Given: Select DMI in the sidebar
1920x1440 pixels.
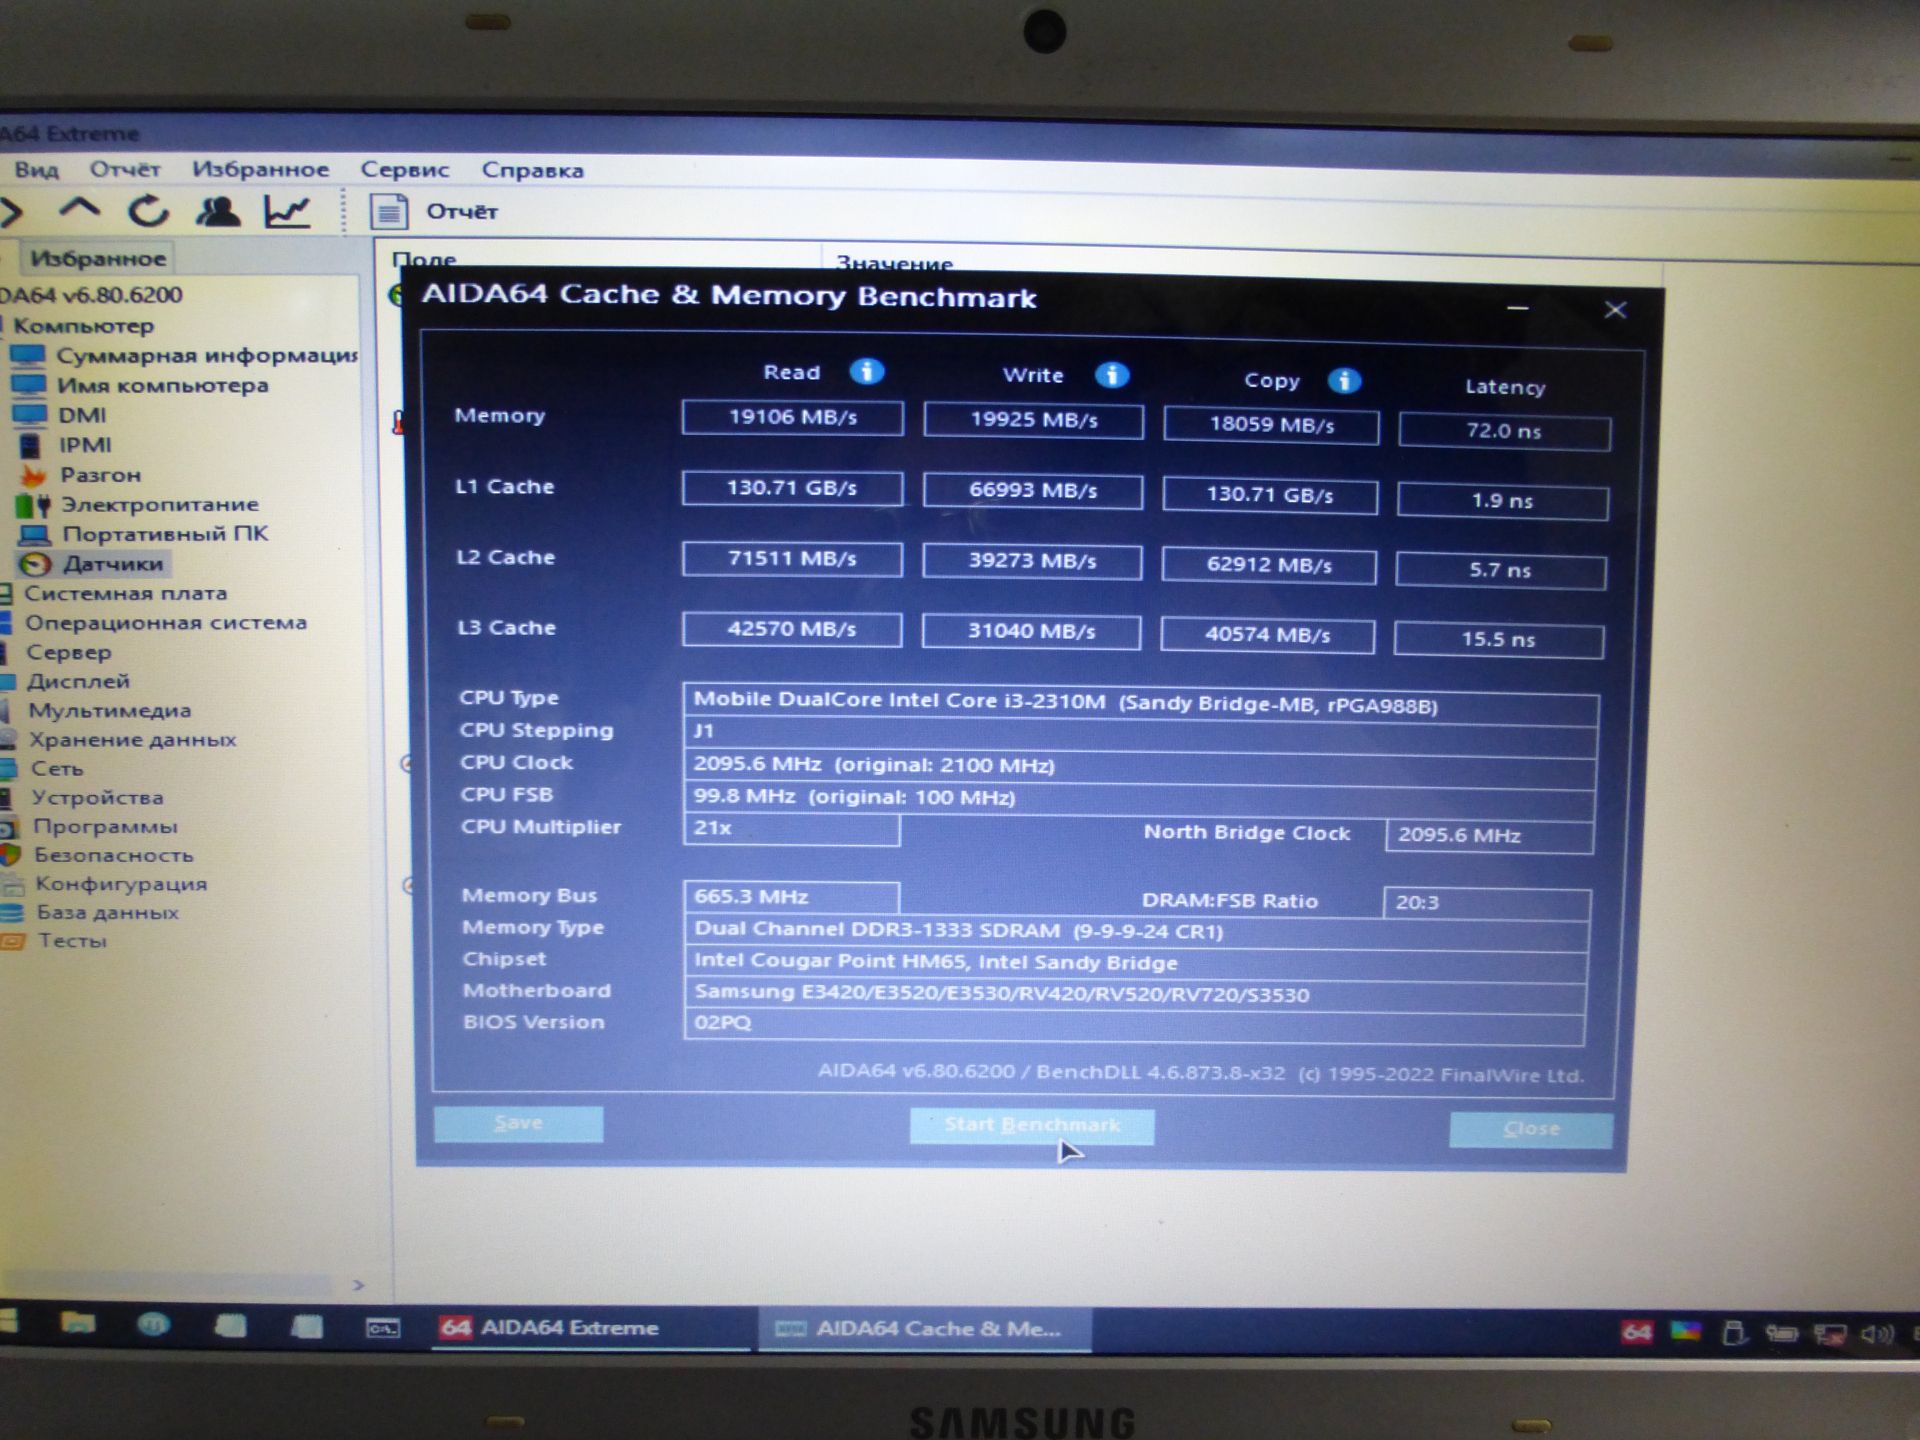Looking at the screenshot, I should 82,415.
